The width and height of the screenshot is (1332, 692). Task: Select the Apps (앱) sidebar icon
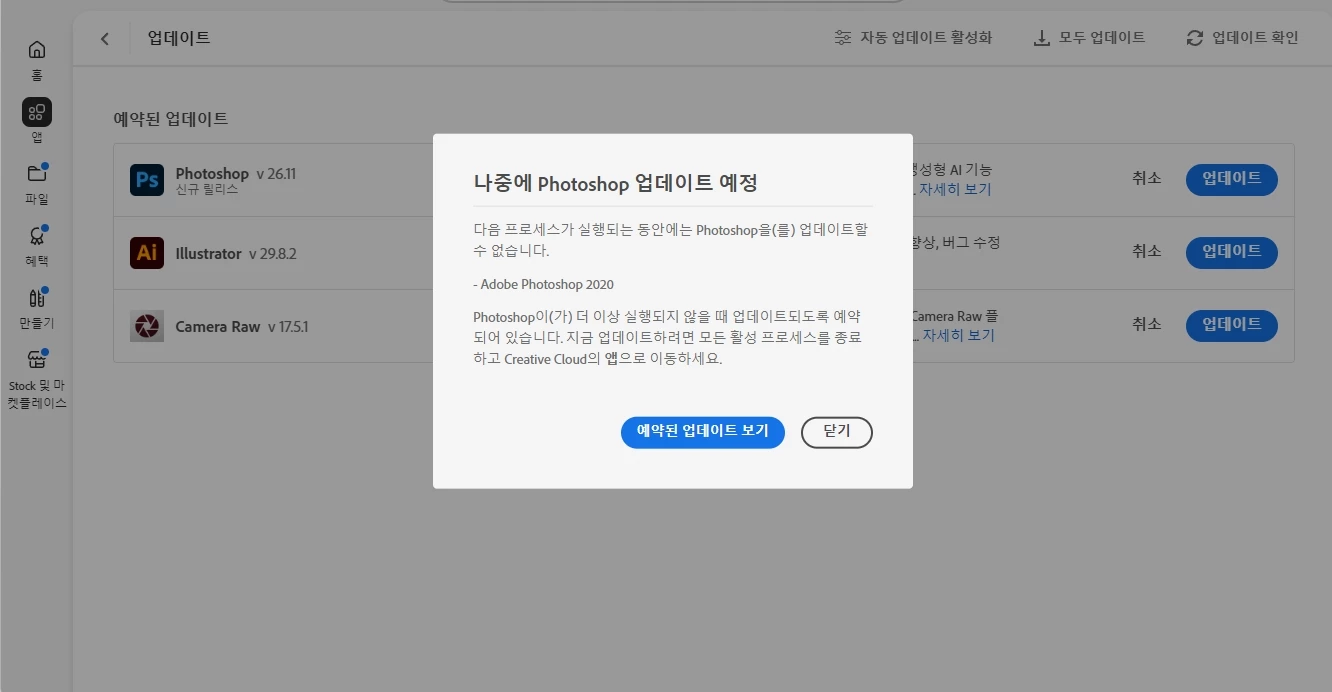point(36,112)
